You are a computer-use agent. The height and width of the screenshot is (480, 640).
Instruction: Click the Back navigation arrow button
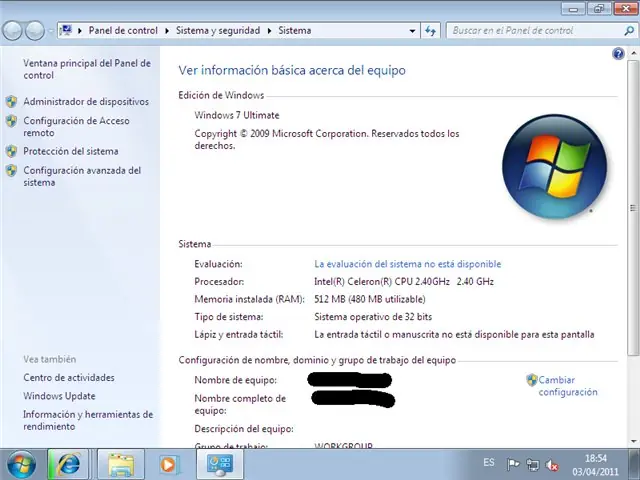[12, 31]
